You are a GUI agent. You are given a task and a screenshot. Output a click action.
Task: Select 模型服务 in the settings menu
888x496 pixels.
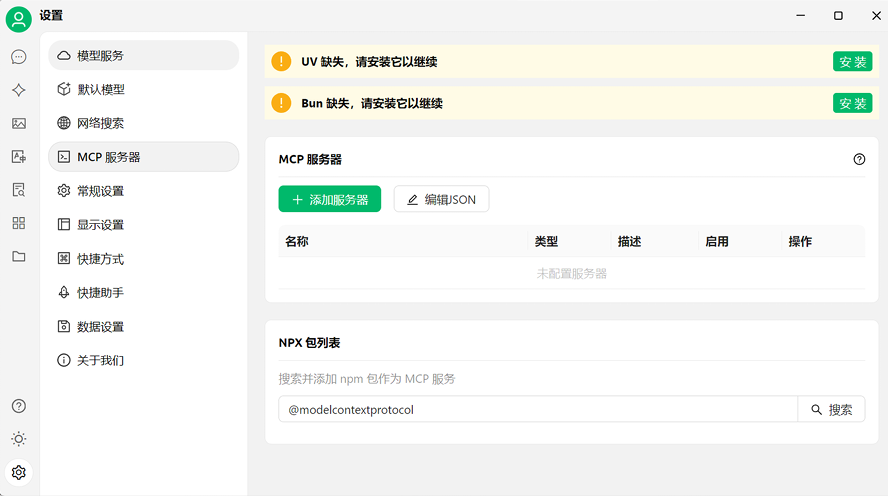(144, 55)
